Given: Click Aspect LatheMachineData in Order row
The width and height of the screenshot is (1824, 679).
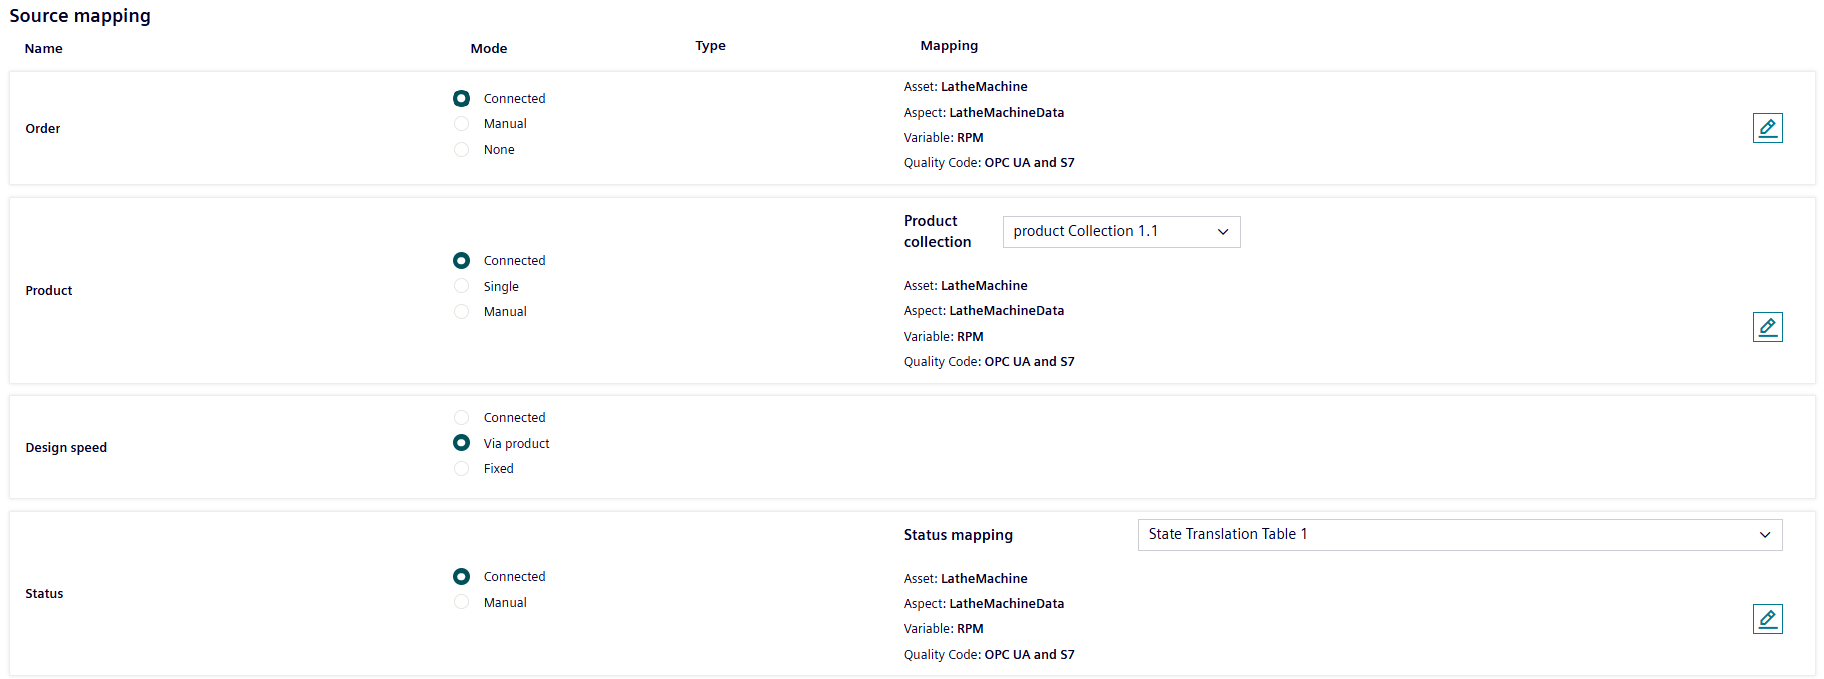Looking at the screenshot, I should point(984,113).
